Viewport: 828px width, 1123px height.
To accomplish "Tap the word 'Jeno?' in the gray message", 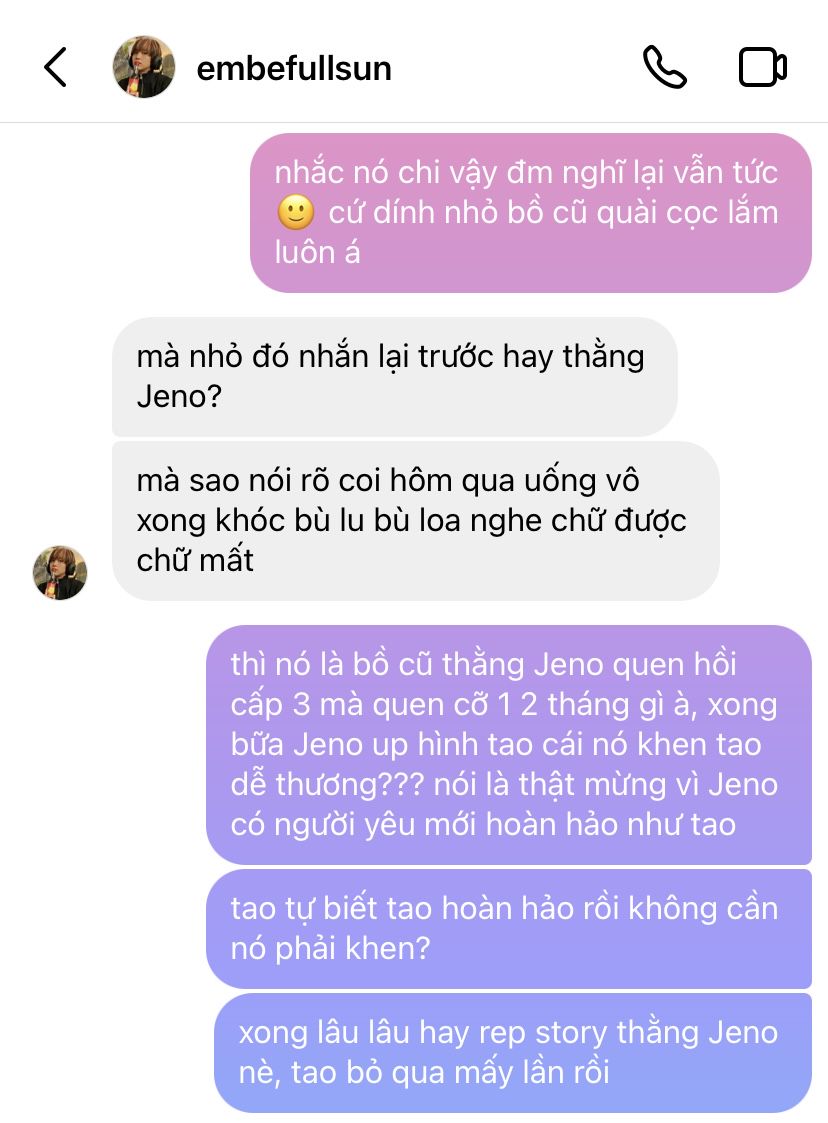I will 179,397.
